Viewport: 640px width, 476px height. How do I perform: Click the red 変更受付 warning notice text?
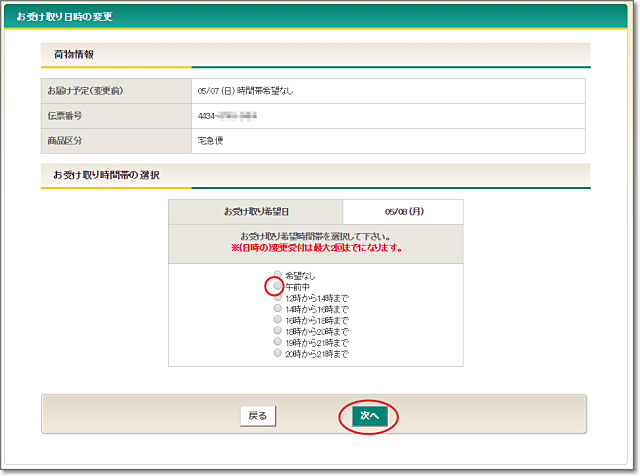315,248
